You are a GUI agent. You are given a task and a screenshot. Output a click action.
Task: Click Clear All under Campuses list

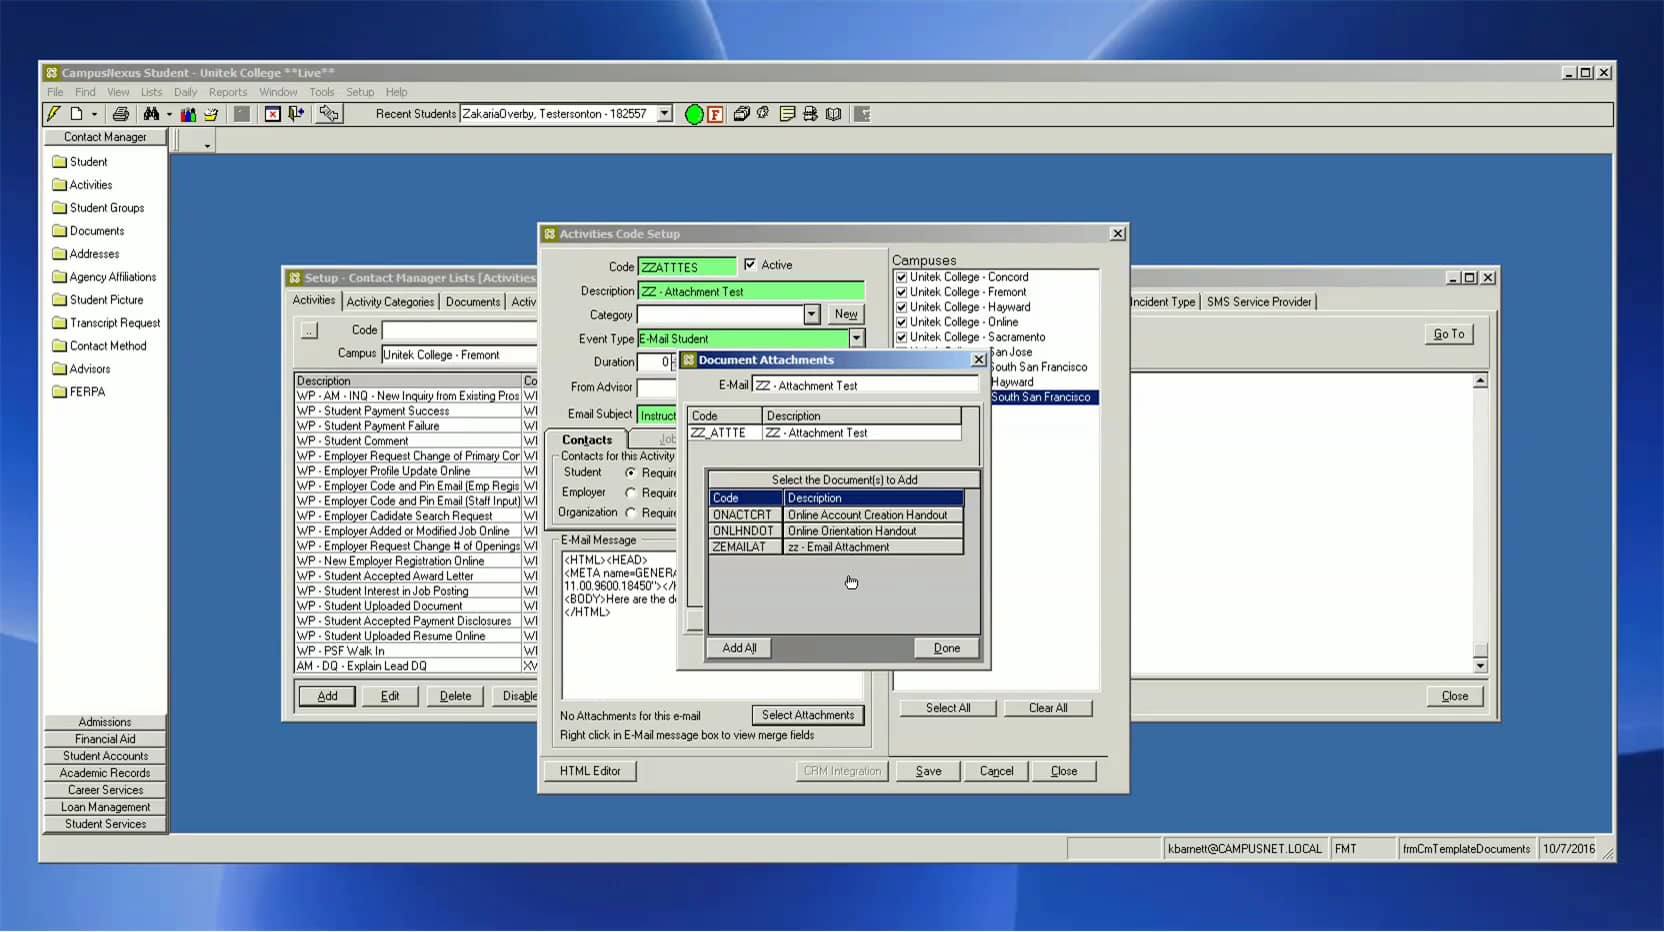click(x=1048, y=708)
